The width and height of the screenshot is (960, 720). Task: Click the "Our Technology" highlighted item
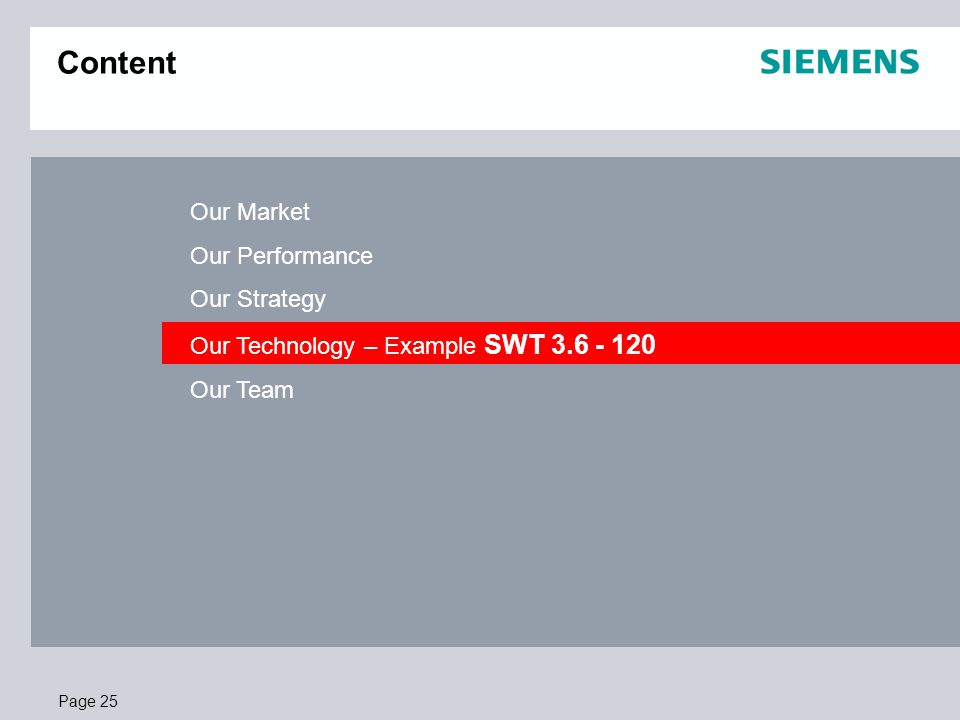click(561, 343)
